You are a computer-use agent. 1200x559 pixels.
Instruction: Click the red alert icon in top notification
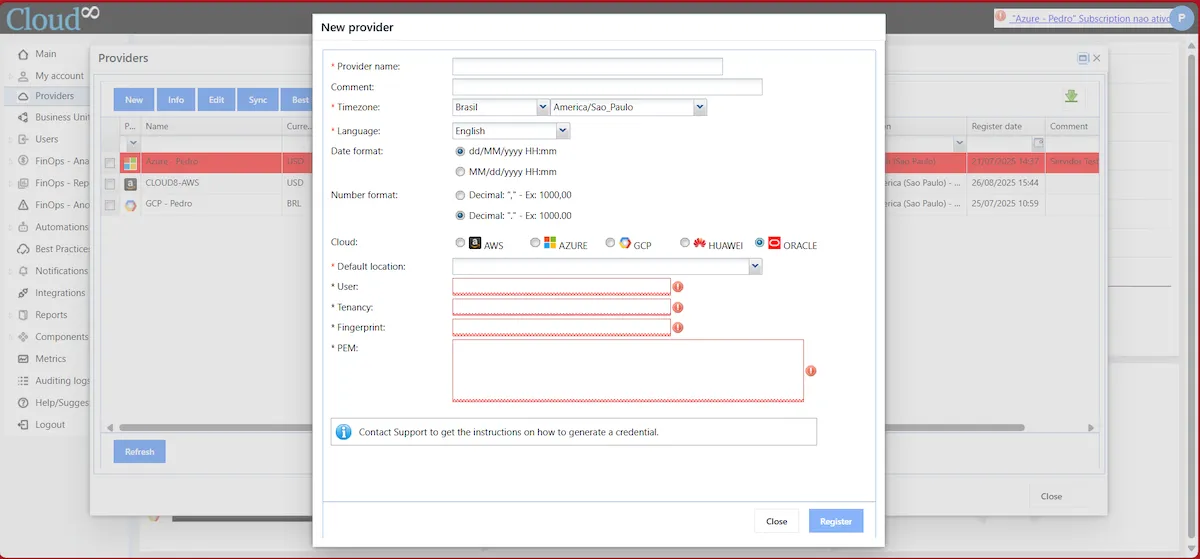point(1001,17)
